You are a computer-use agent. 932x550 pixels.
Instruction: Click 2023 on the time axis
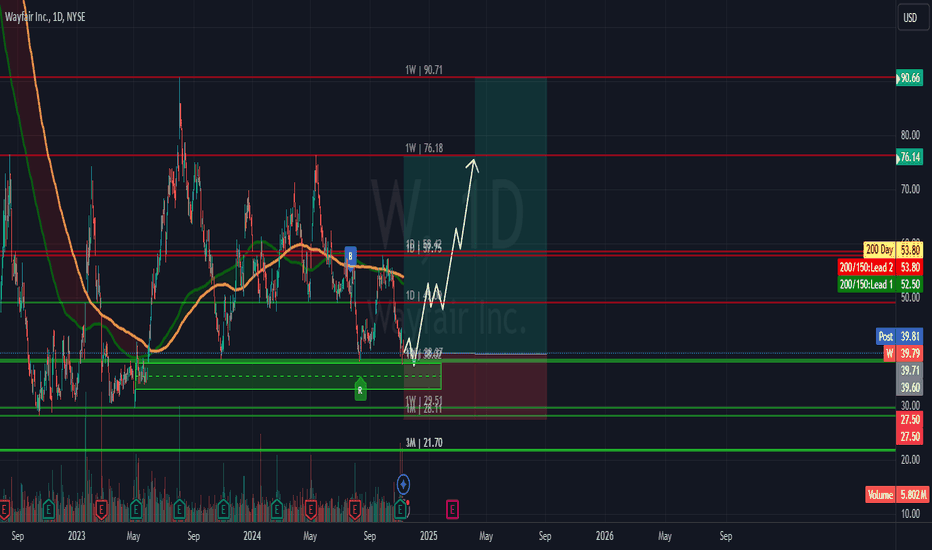click(77, 536)
